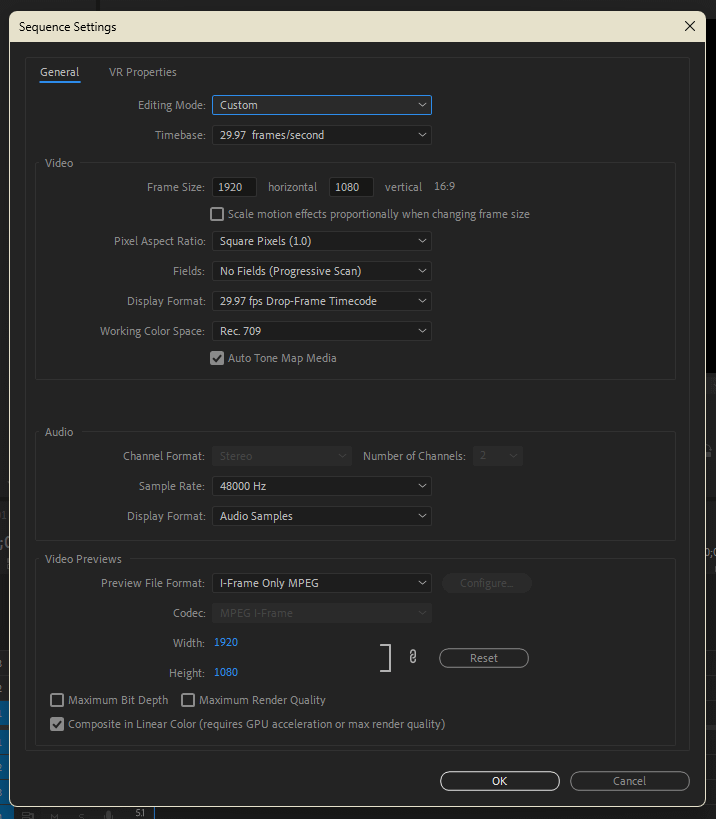This screenshot has width=716, height=819.
Task: Open Pixel Aspect Ratio dropdown
Action: (321, 241)
